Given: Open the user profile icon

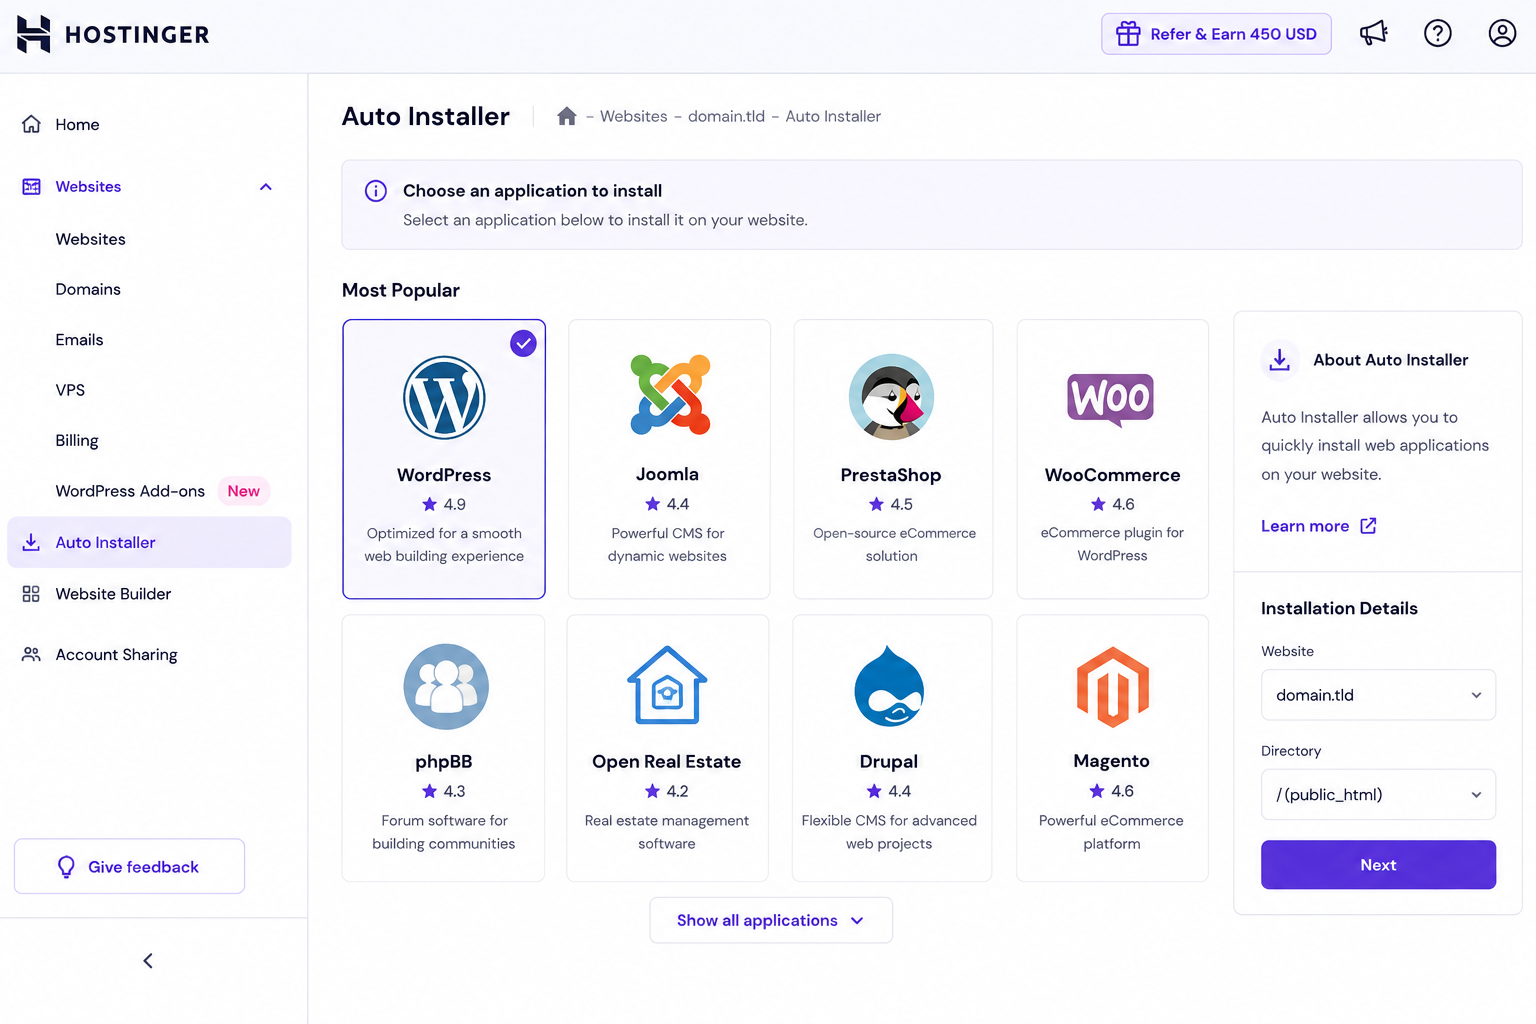Looking at the screenshot, I should click(x=1502, y=33).
